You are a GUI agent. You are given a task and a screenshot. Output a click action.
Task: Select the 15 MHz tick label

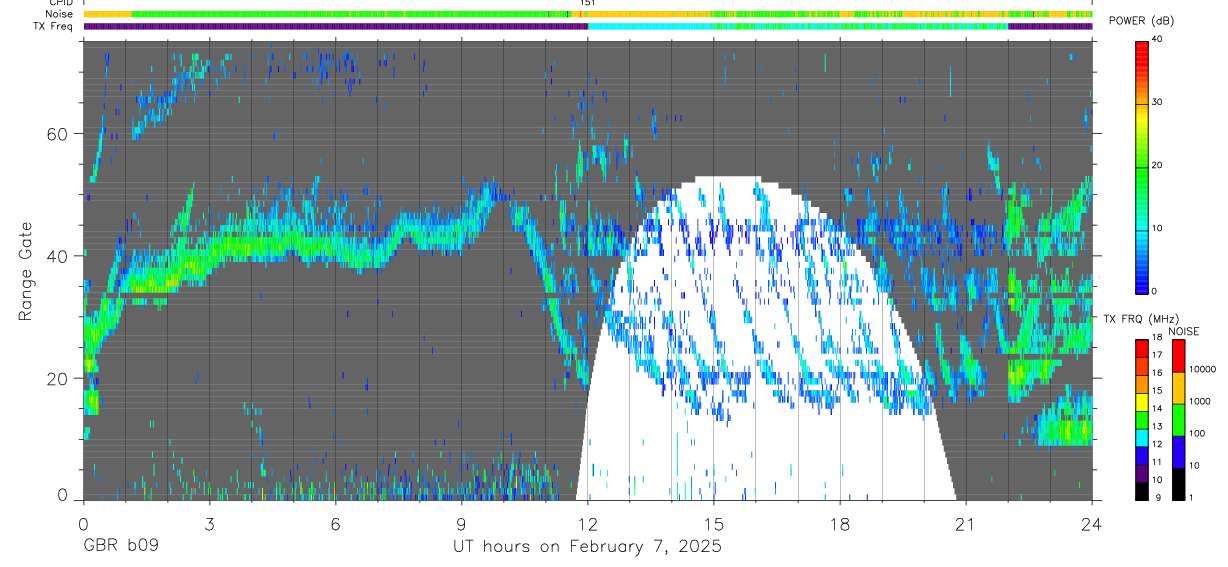(1157, 391)
